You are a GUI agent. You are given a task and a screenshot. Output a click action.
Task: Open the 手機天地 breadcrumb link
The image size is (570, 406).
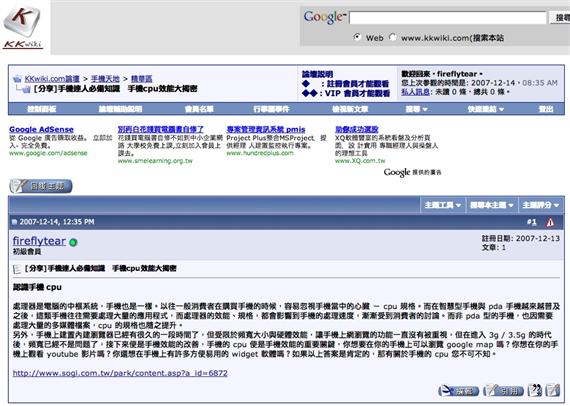tap(105, 79)
